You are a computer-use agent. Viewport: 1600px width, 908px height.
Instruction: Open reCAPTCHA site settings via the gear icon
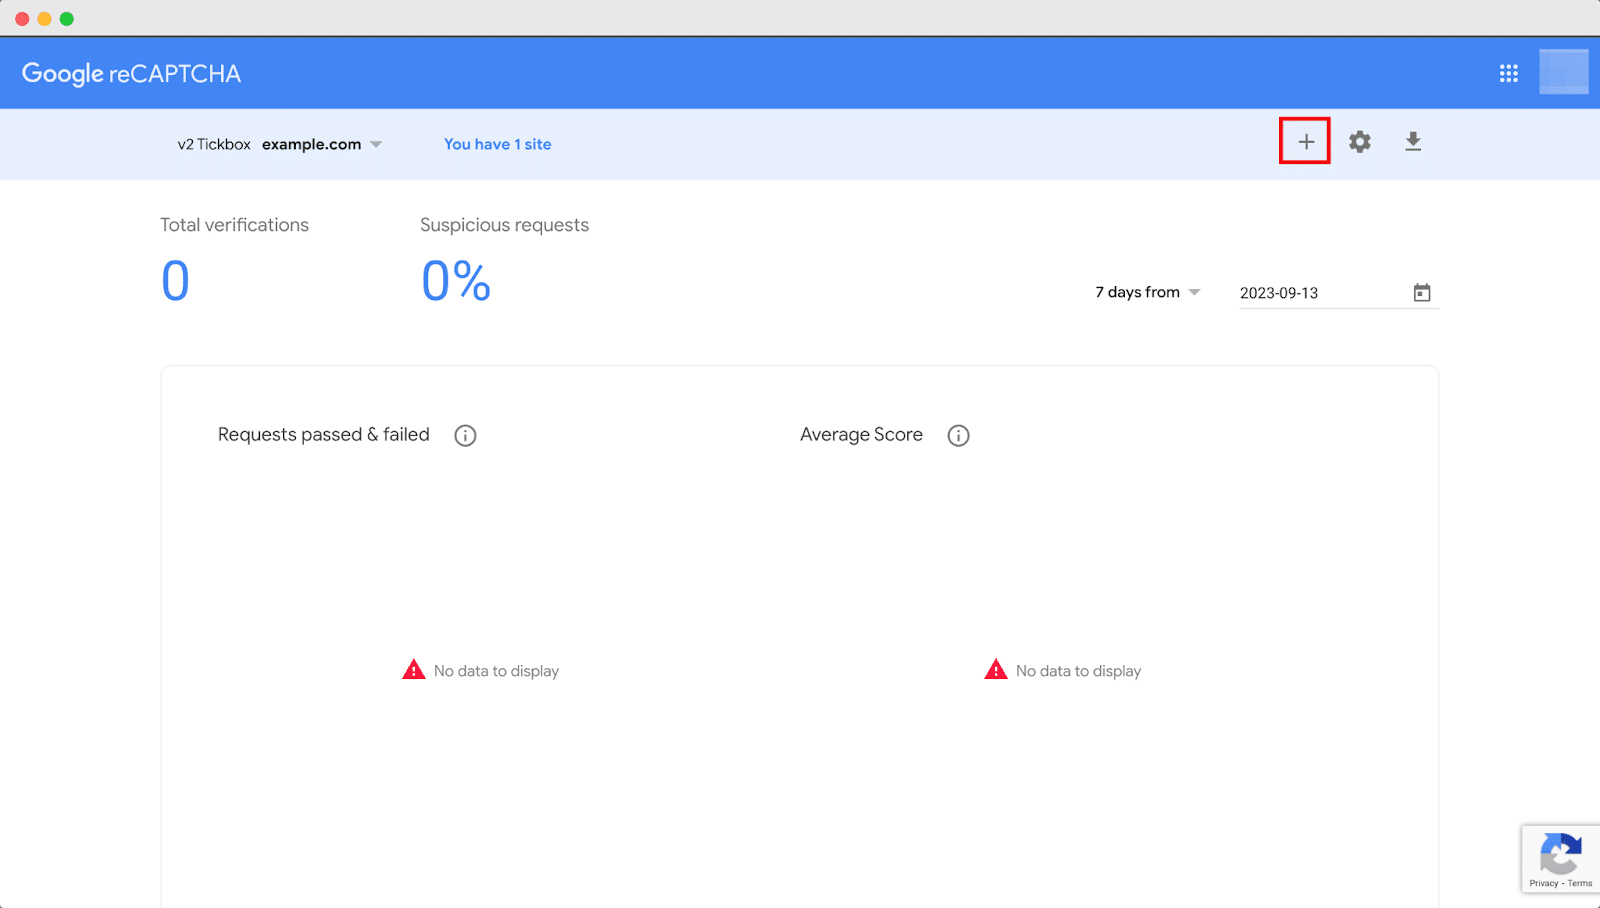tap(1359, 141)
